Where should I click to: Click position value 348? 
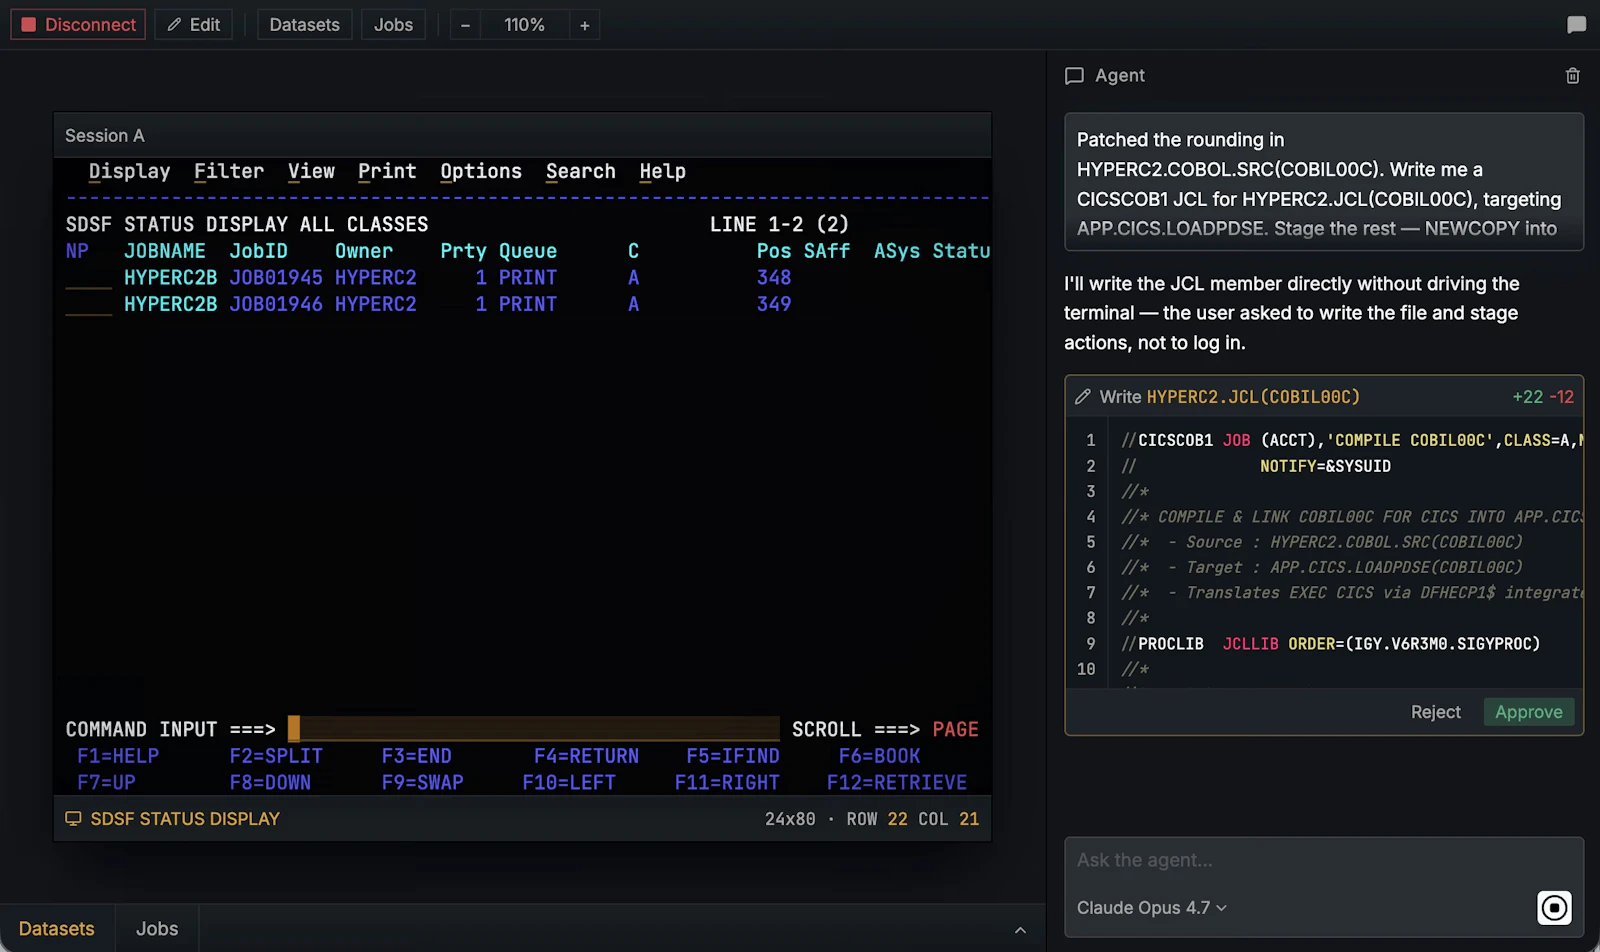(x=774, y=278)
